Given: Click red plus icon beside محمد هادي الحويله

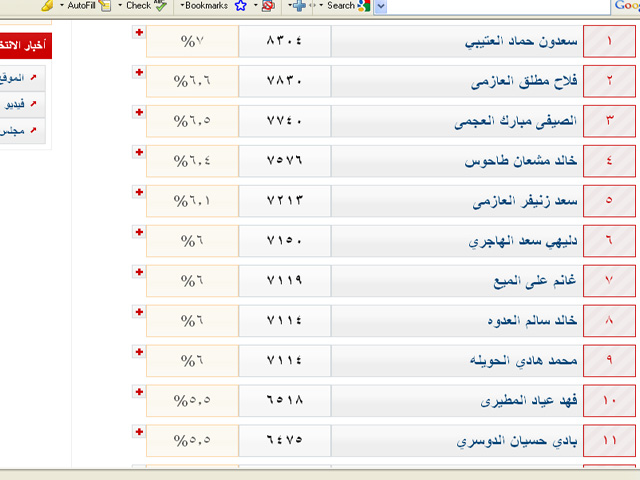Looking at the screenshot, I should 138,352.
